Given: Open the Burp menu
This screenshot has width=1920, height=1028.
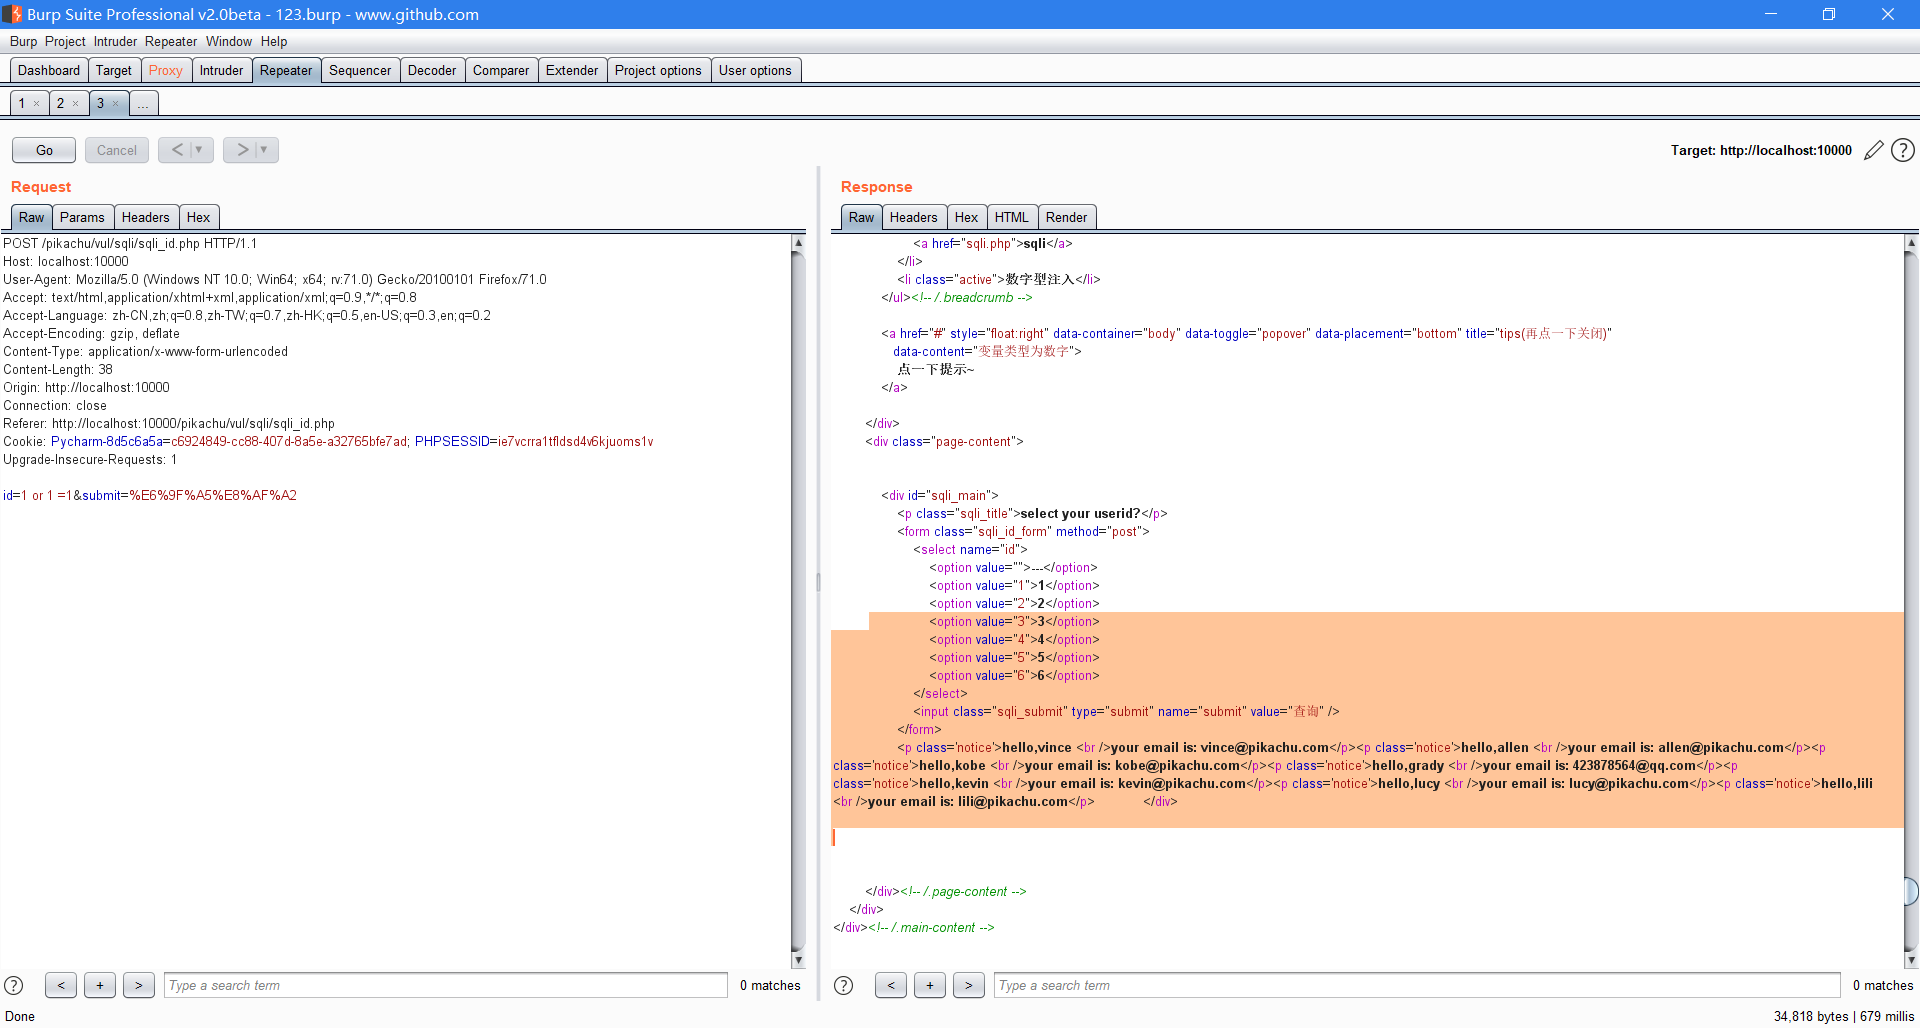Looking at the screenshot, I should point(23,41).
